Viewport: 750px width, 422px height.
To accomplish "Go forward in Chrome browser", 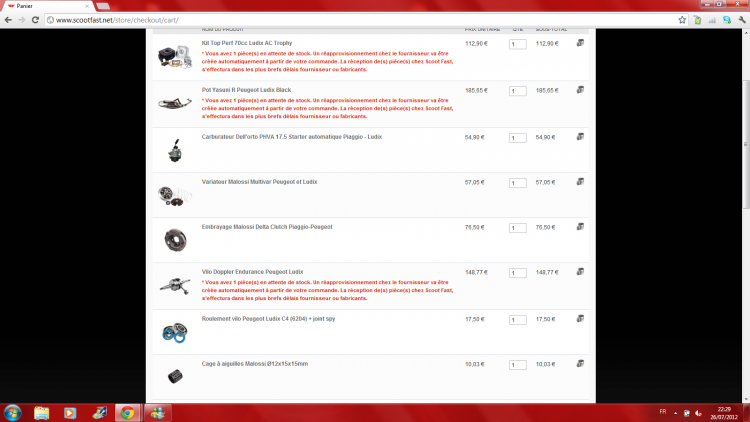I will [22, 20].
